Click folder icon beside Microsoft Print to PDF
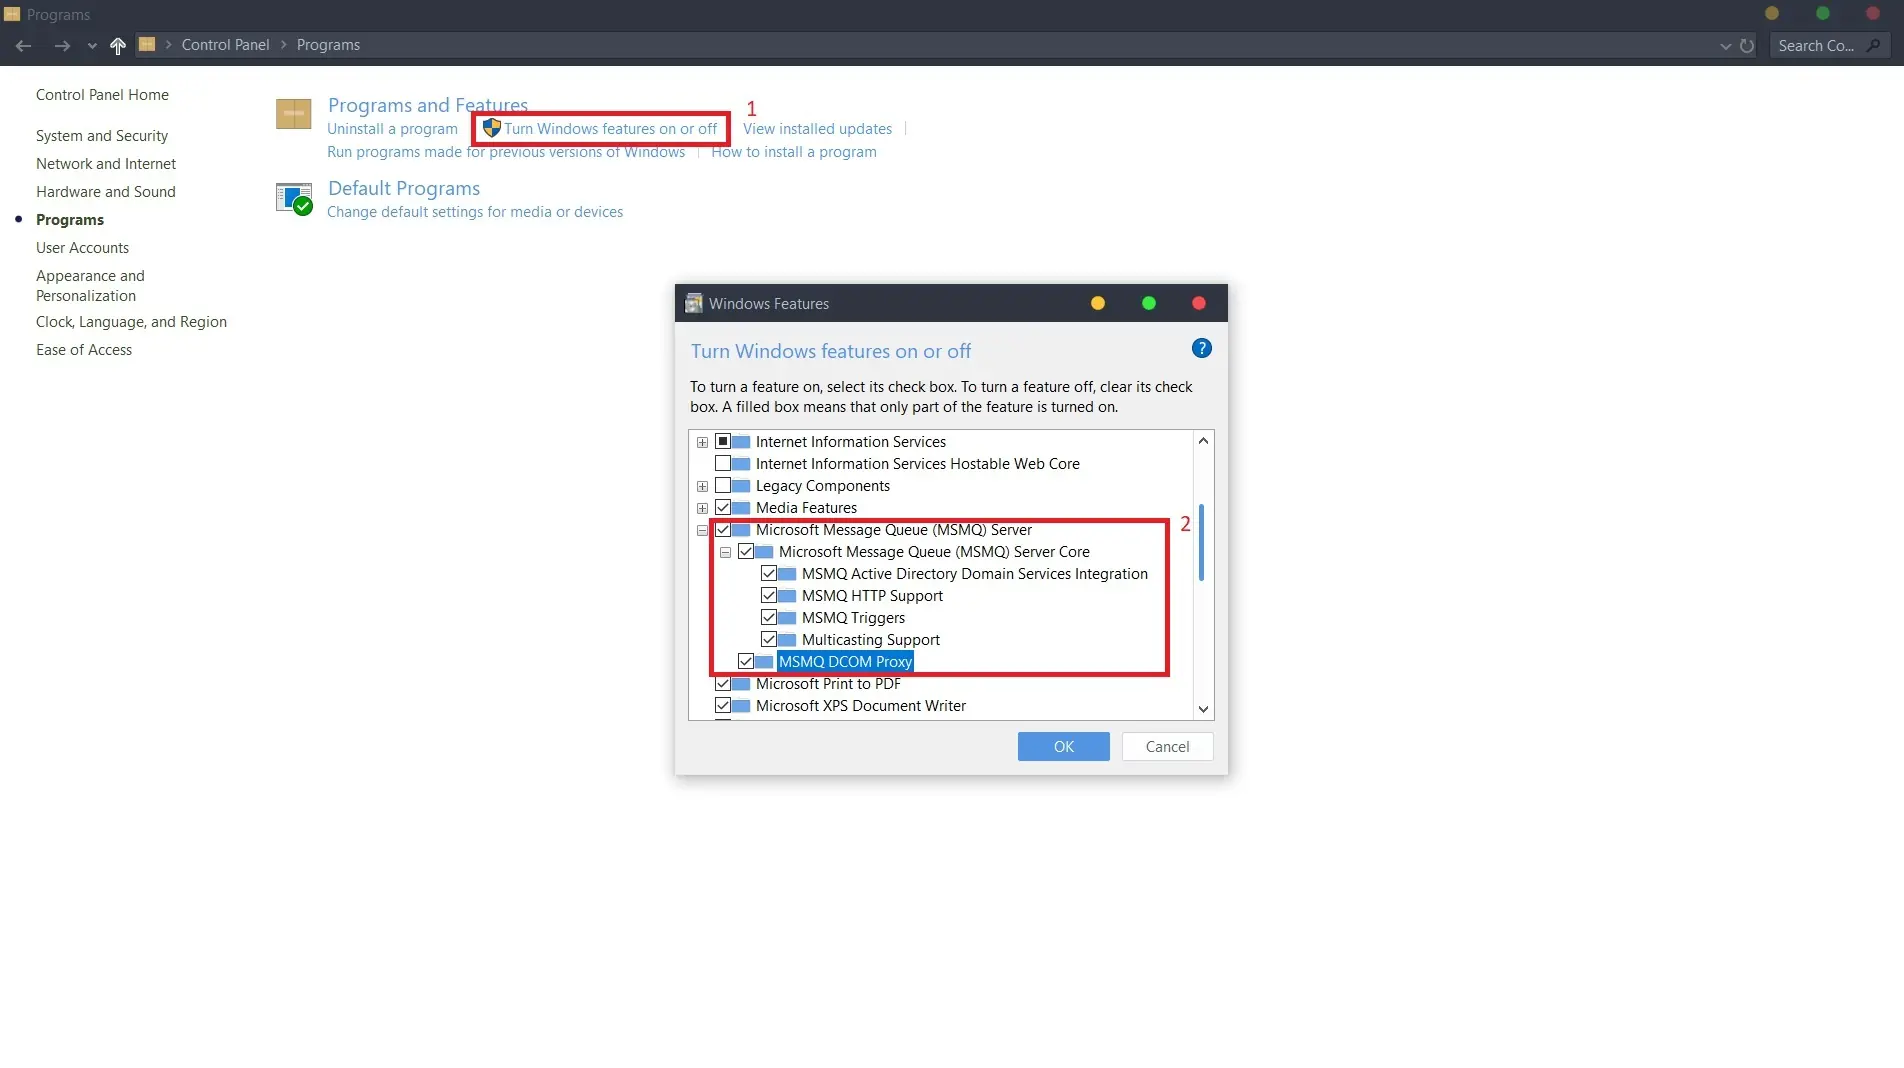The image size is (1904, 1068). tap(741, 684)
